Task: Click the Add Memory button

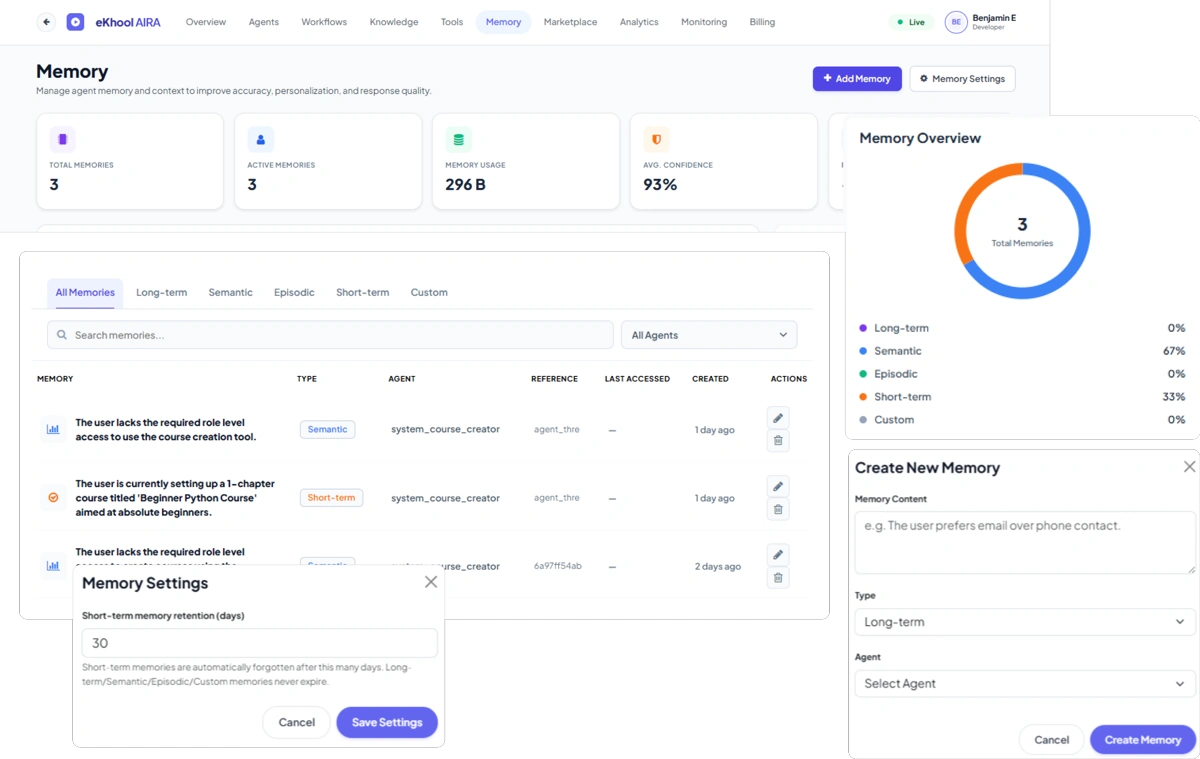Action: coord(857,79)
